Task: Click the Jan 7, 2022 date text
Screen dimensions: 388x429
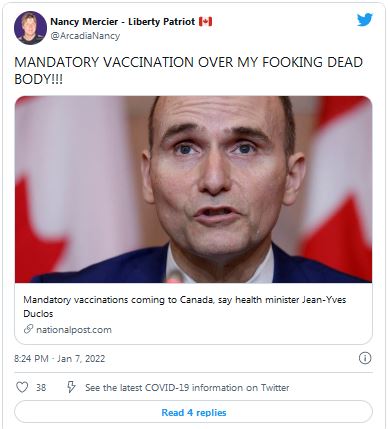Action: click(81, 359)
